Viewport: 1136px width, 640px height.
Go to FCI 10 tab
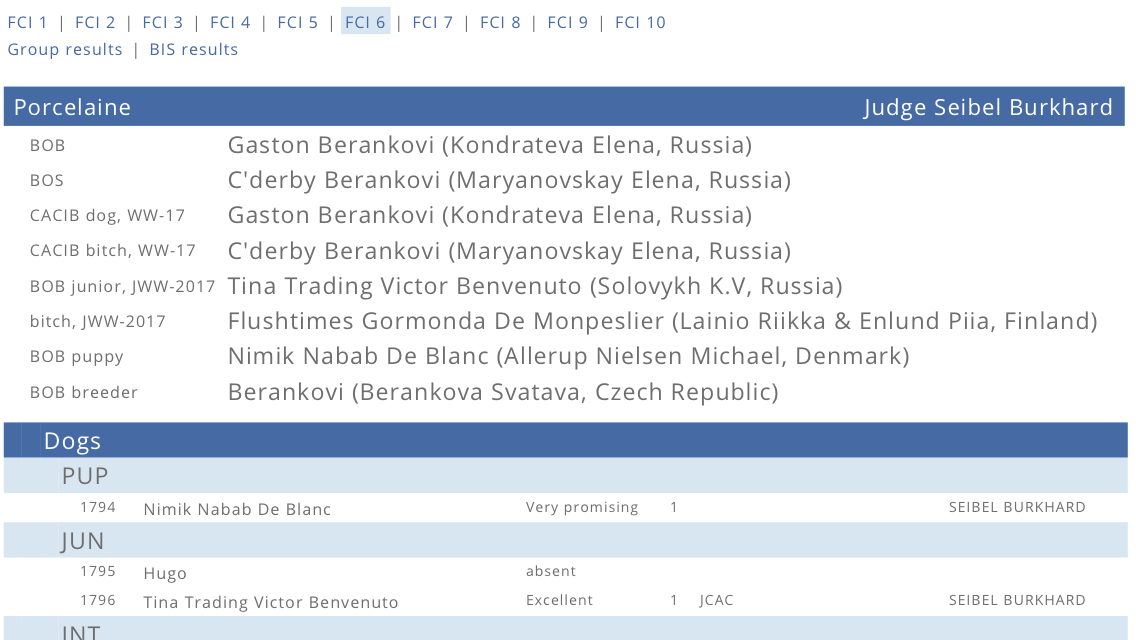(x=640, y=22)
